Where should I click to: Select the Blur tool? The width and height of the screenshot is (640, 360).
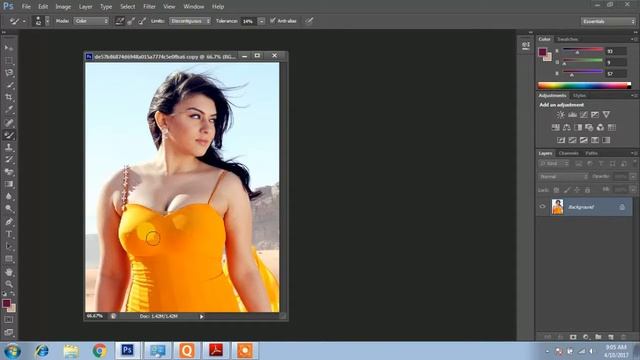[9, 196]
